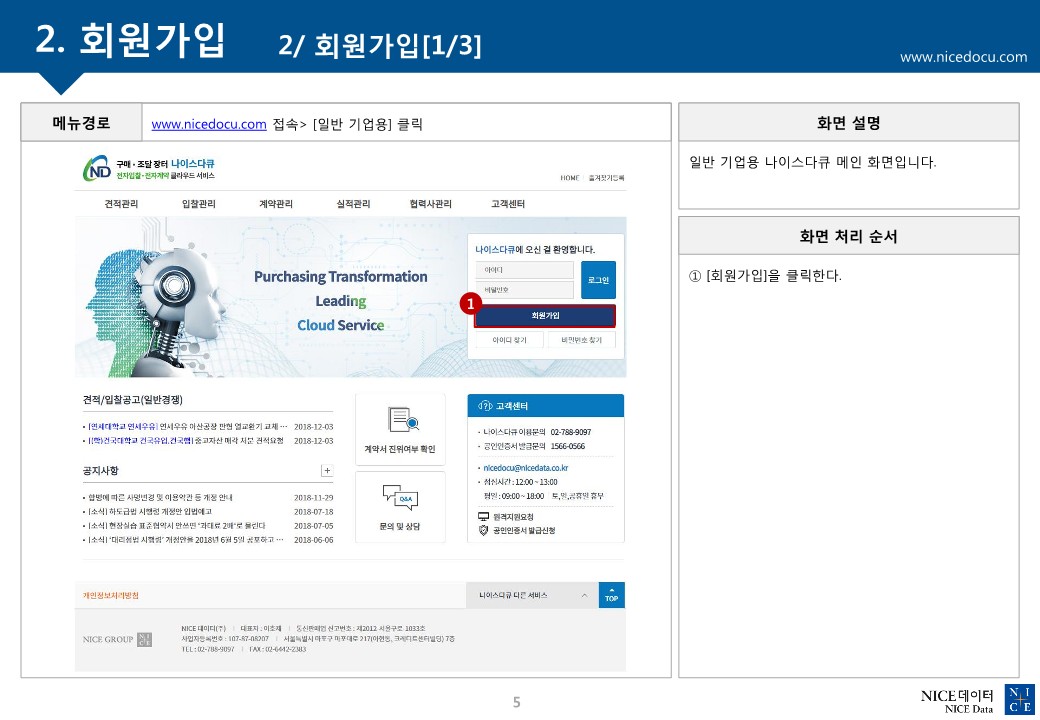The height and width of the screenshot is (720, 1040).
Task: Click the date 2018-11-29 in notices
Action: [314, 497]
